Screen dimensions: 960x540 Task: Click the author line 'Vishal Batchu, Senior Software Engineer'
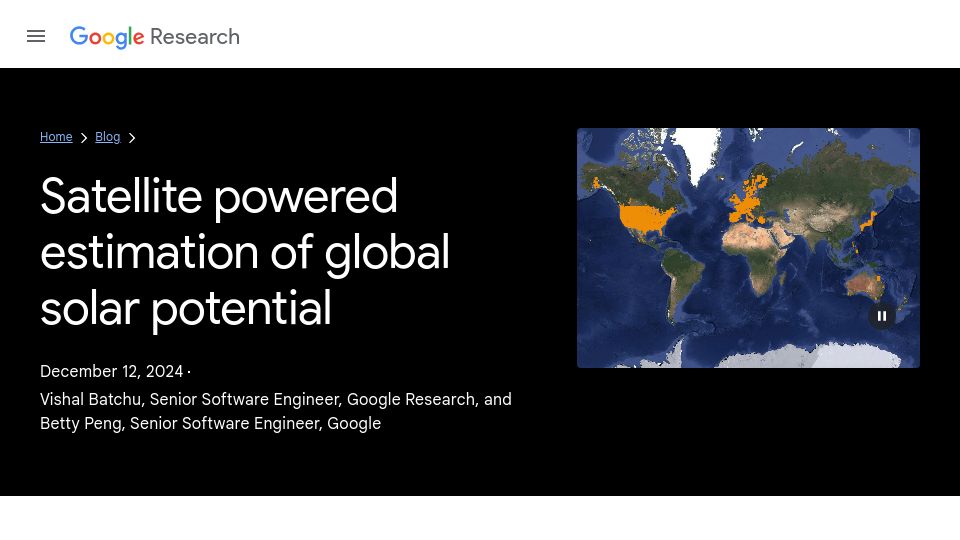[x=190, y=399]
